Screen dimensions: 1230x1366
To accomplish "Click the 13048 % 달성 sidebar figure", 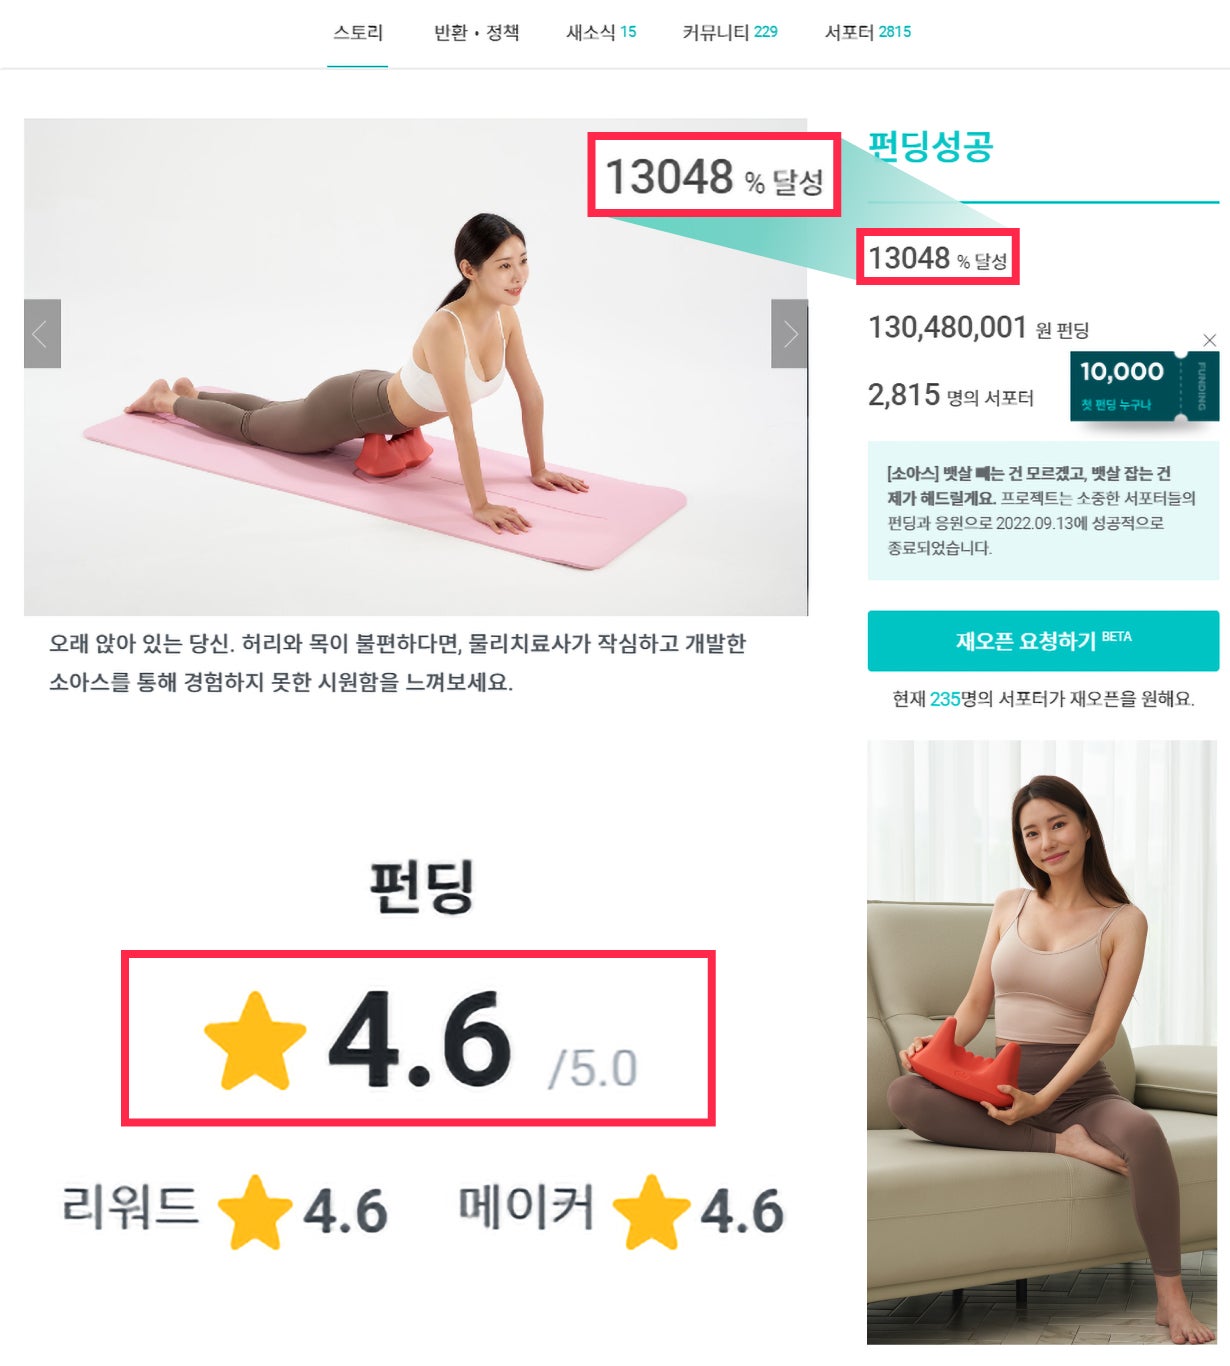I will click(x=938, y=258).
